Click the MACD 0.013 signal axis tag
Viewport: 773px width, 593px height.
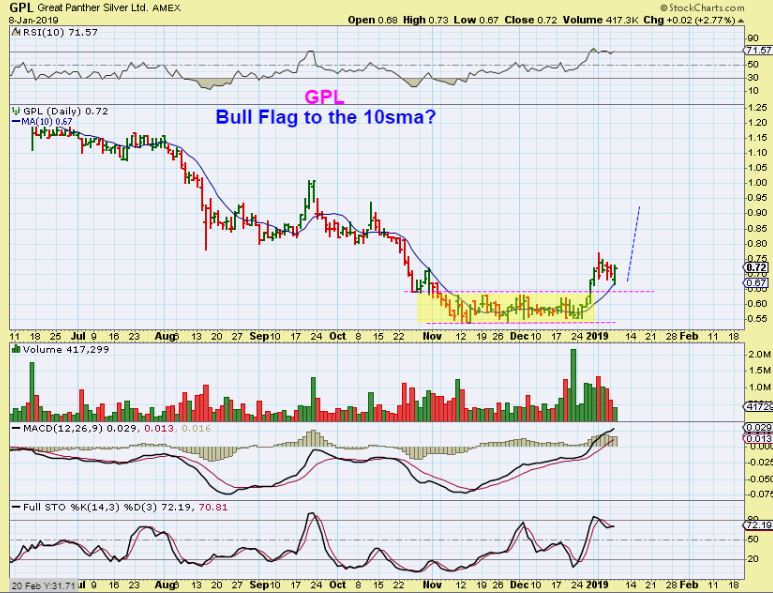[758, 439]
